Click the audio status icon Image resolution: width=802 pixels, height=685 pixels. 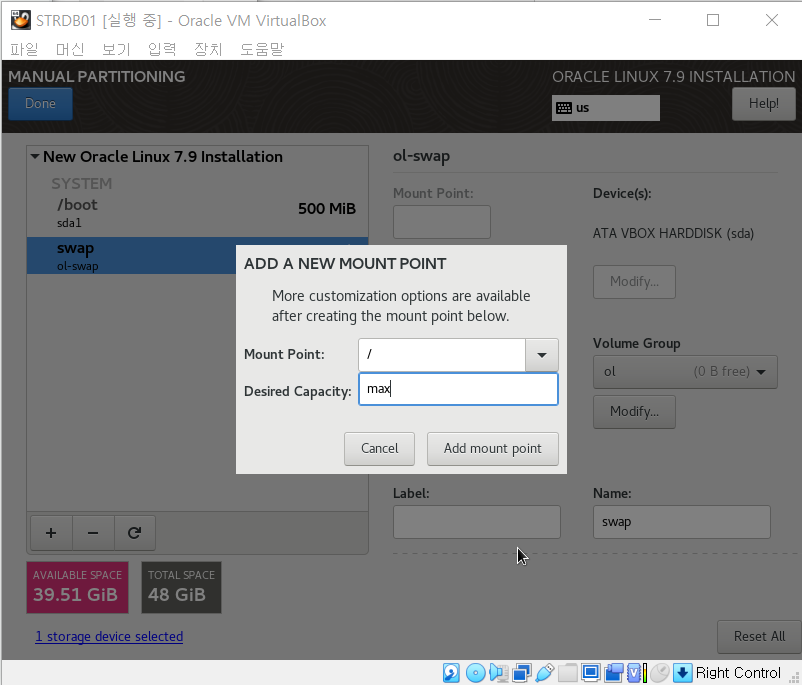click(x=499, y=673)
